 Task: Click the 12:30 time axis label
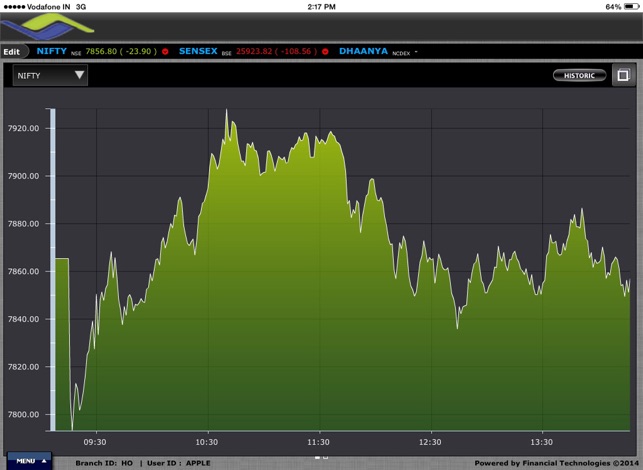(x=430, y=442)
